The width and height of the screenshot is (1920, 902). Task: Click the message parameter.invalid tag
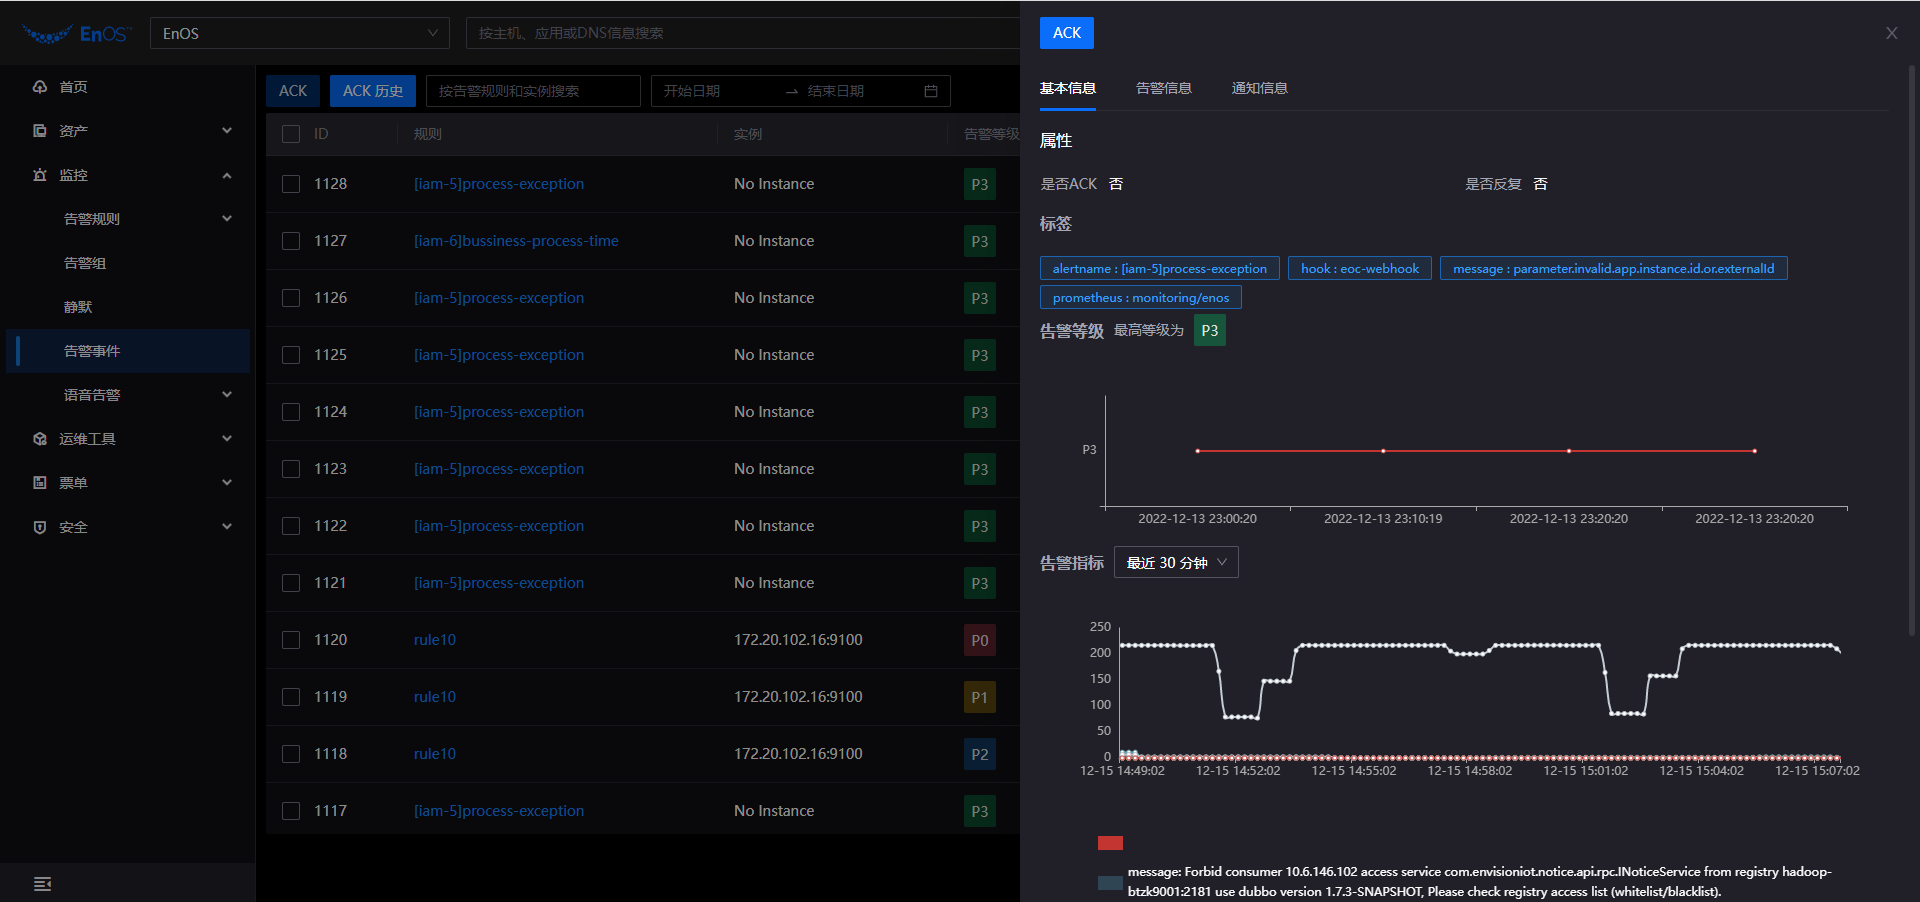pyautogui.click(x=1613, y=269)
